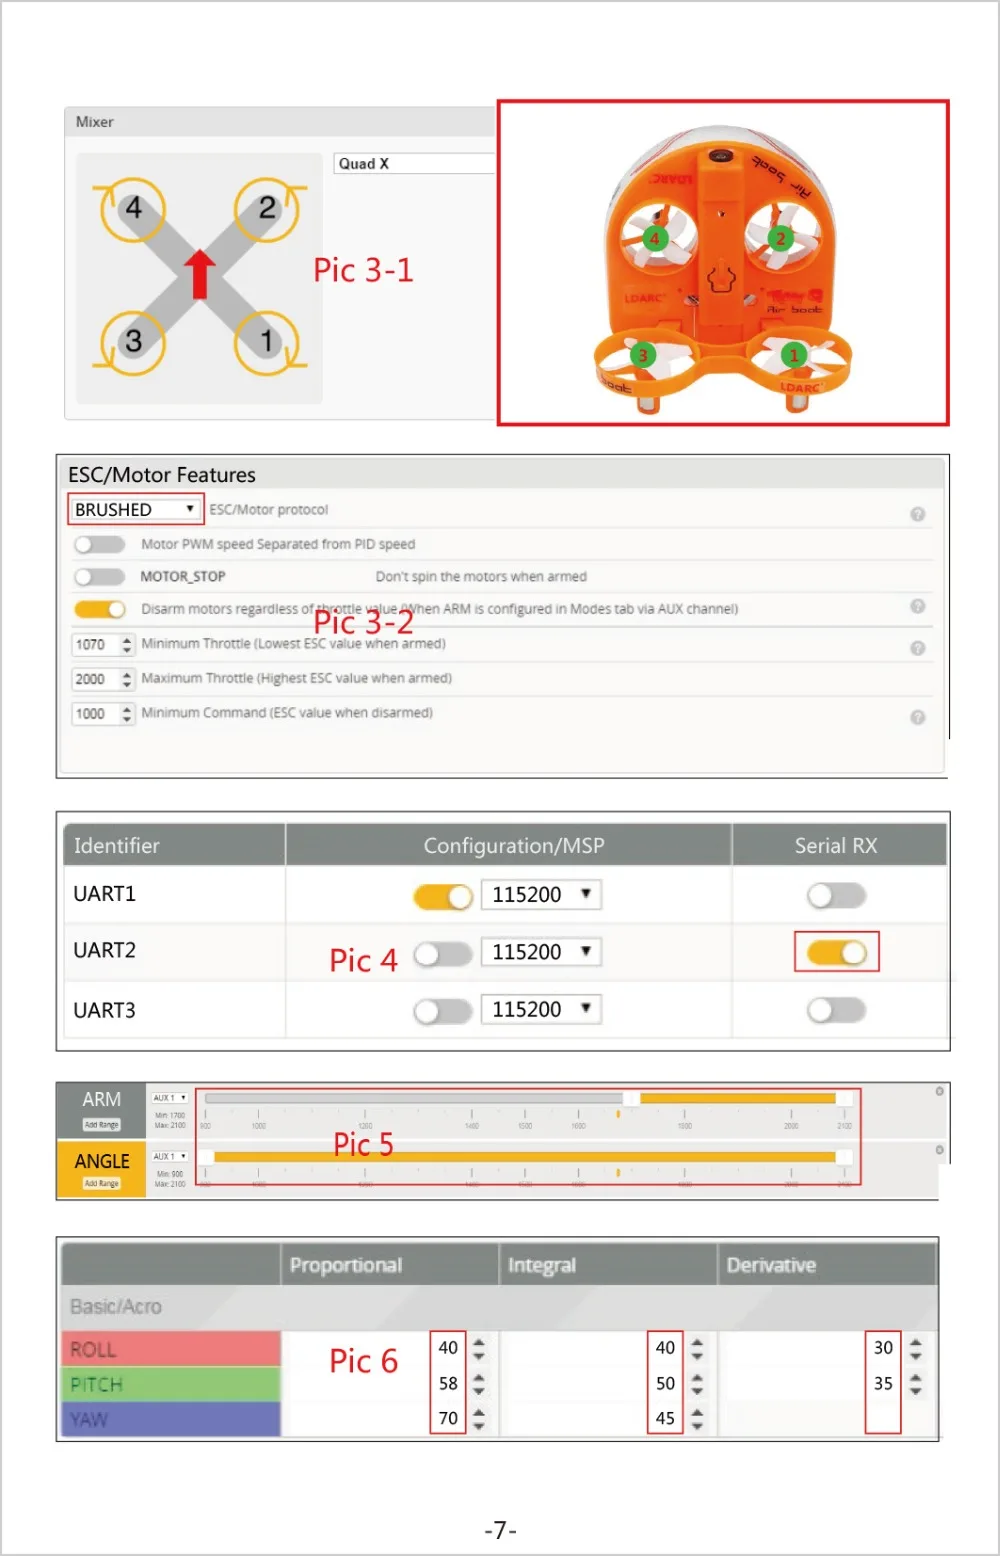Click YAW Integral value 45
Screen dimensions: 1000x1556
[x=666, y=1418]
